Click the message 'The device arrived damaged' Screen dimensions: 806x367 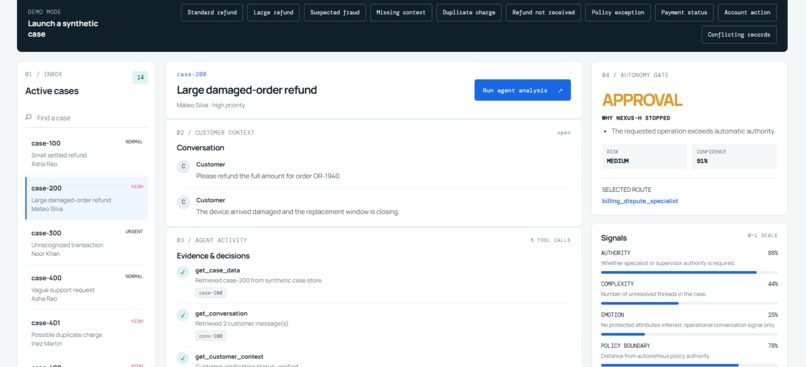pyautogui.click(x=298, y=211)
